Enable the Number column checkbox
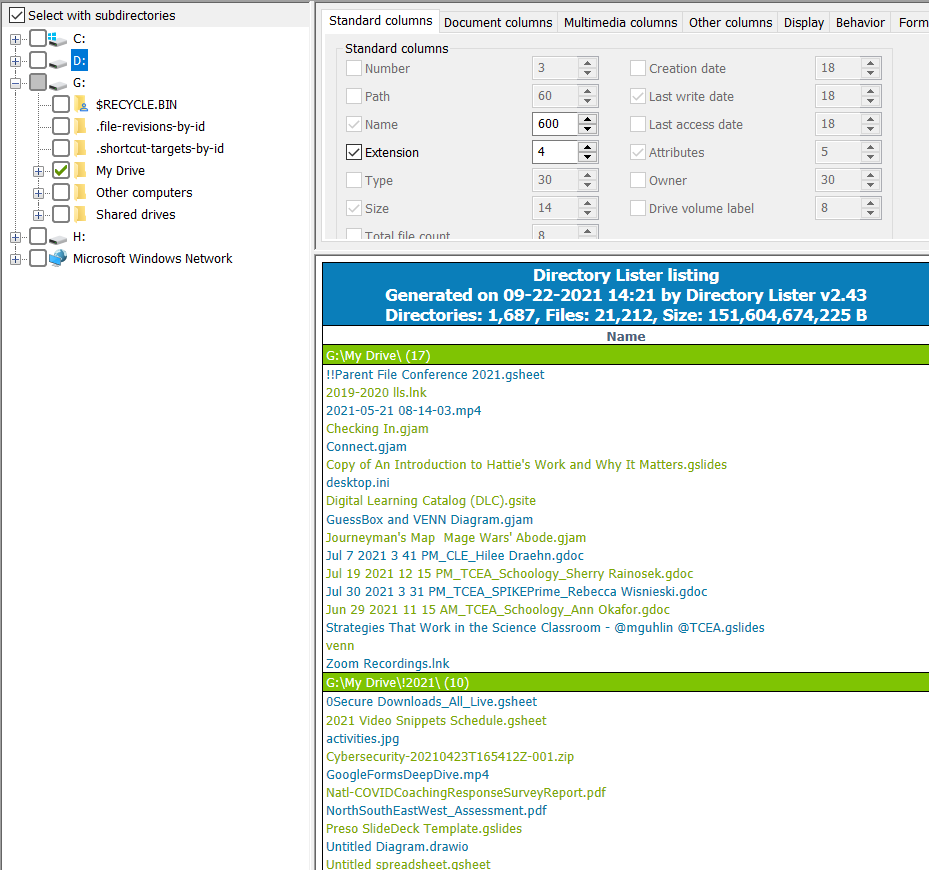 click(354, 68)
